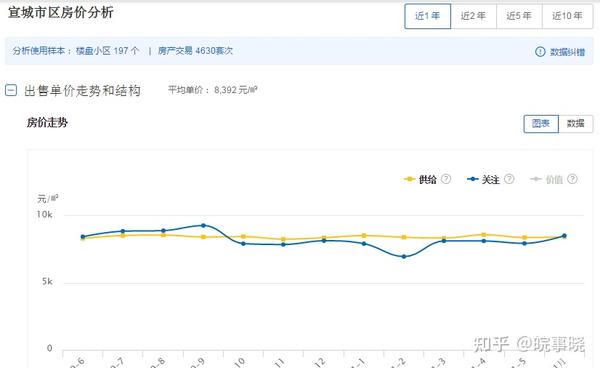This screenshot has width=600, height=368.
Task: Switch to the 近5年 time range
Action: click(x=519, y=16)
